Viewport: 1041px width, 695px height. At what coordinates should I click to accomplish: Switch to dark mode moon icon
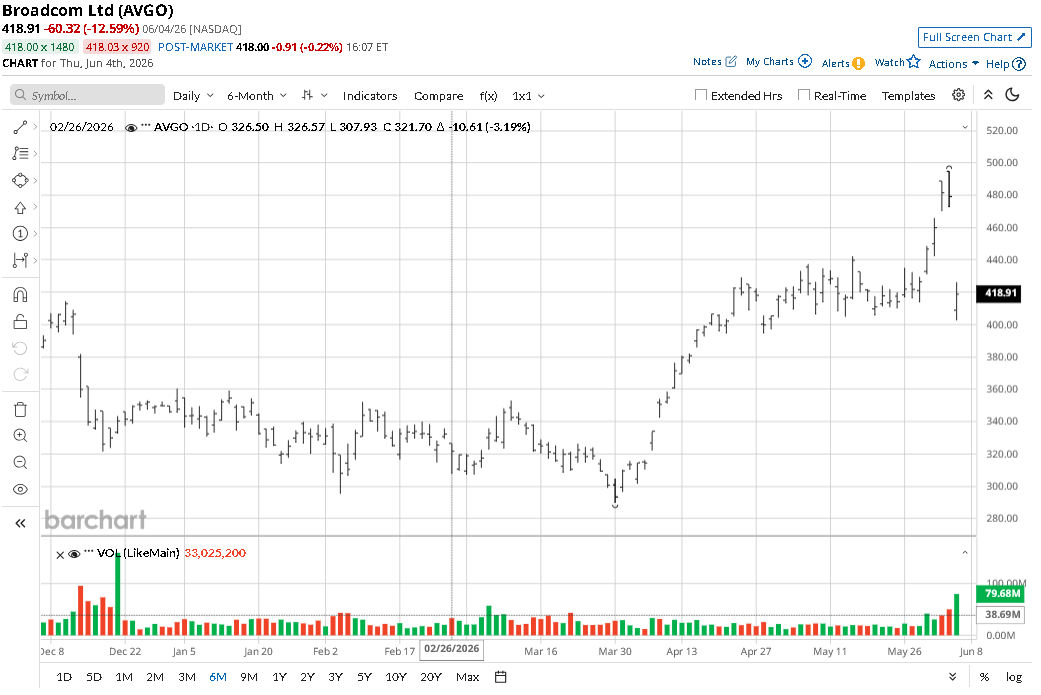(1012, 95)
